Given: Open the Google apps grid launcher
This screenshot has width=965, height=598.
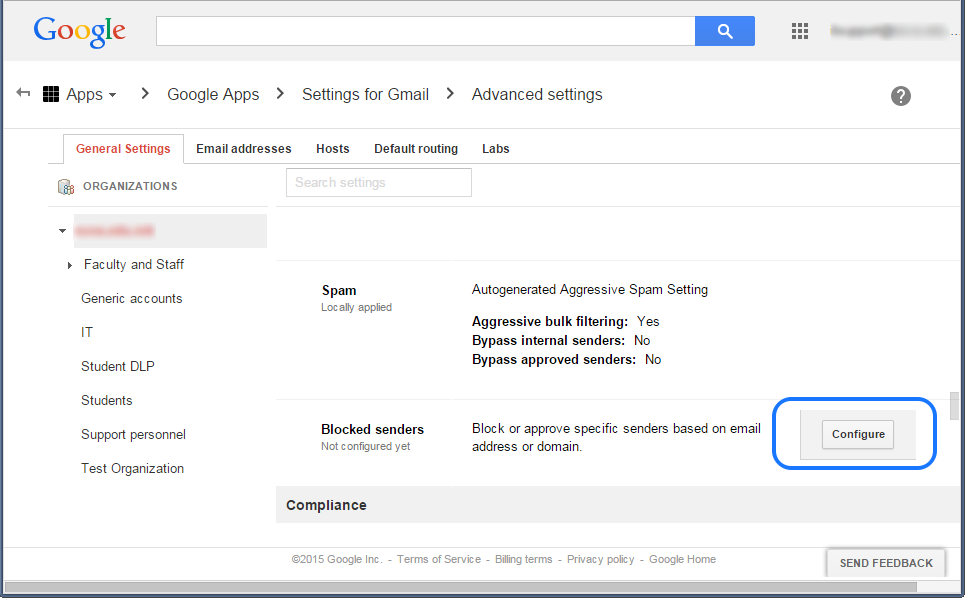Looking at the screenshot, I should 799,31.
